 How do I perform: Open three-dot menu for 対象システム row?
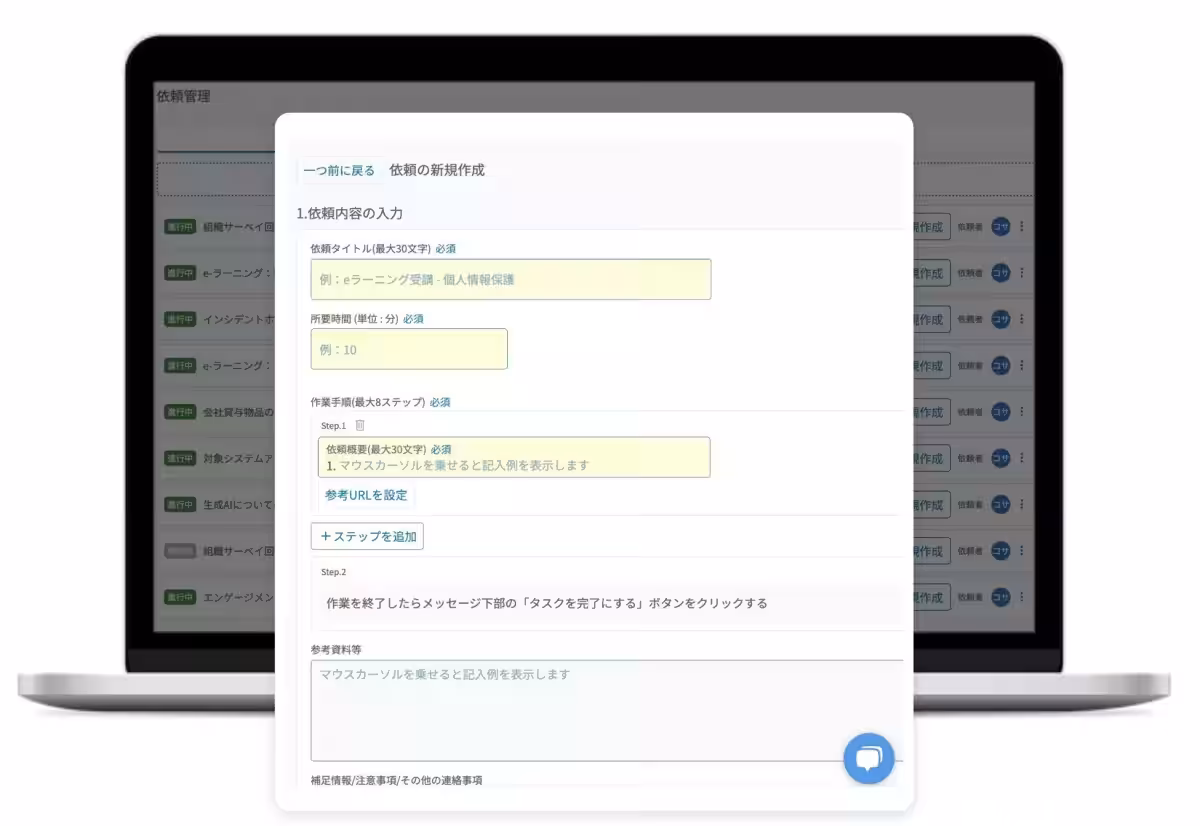1021,458
